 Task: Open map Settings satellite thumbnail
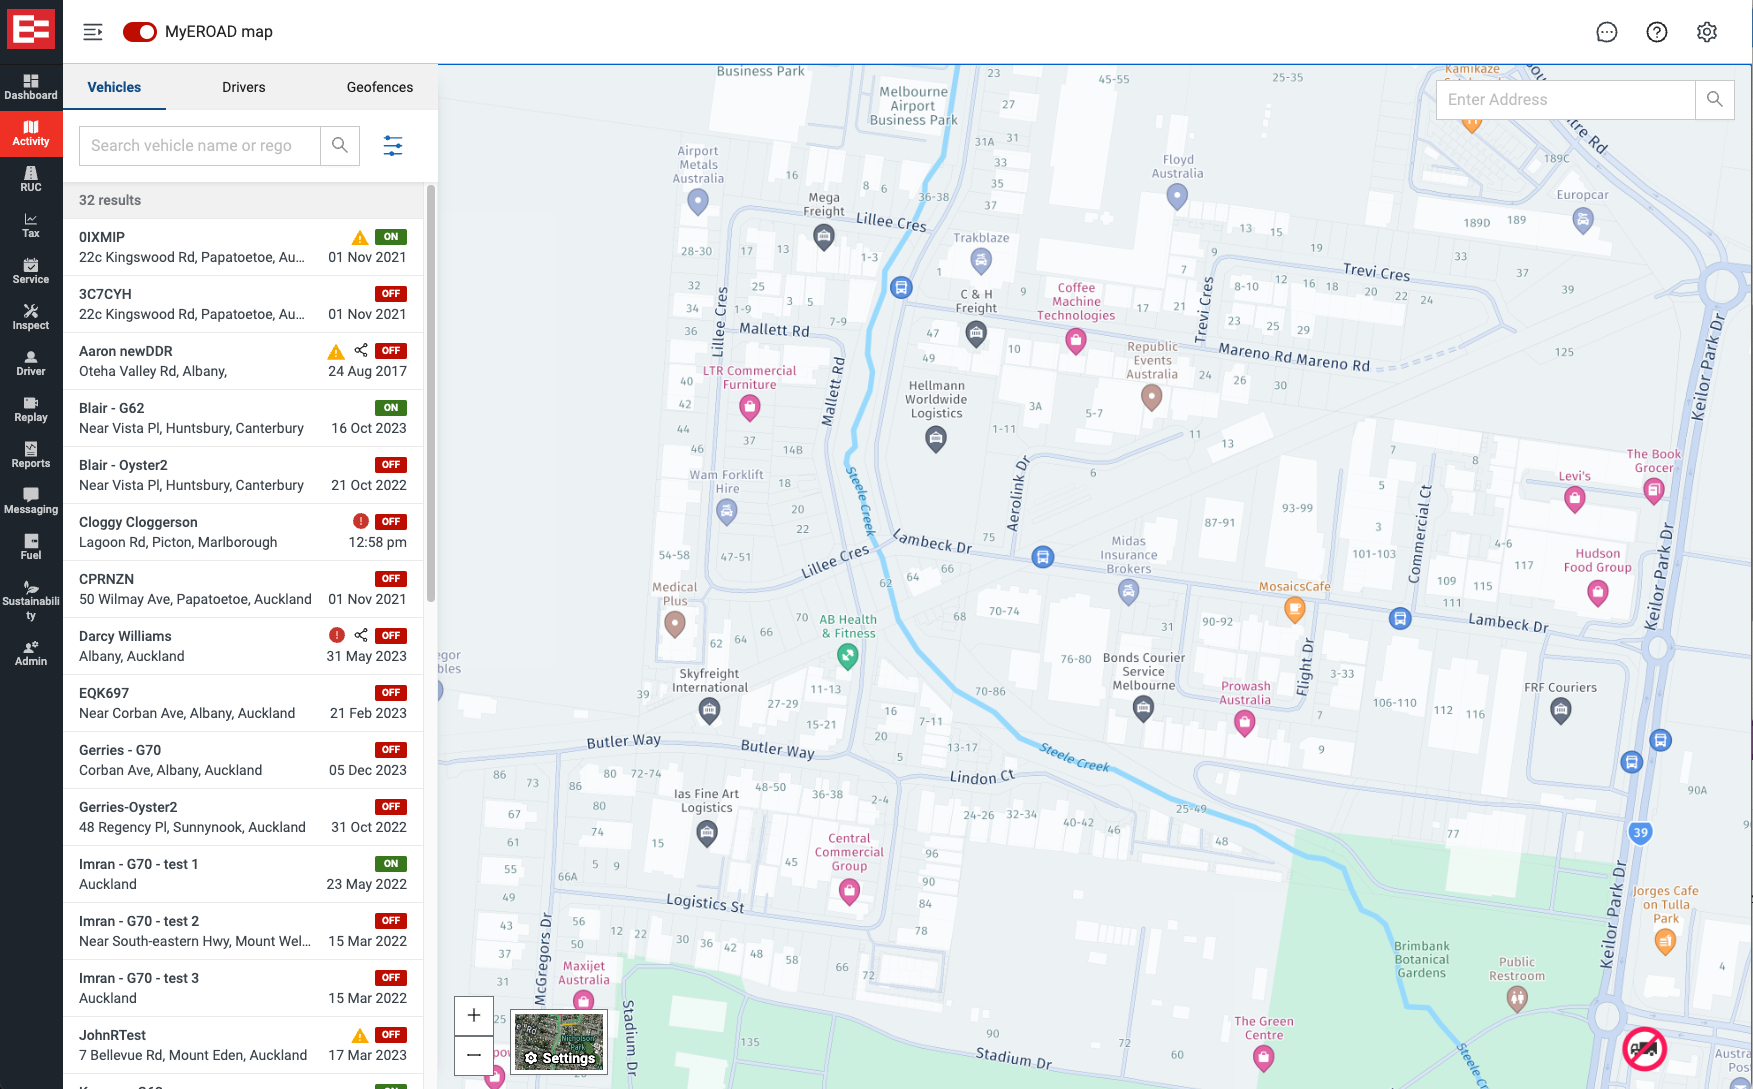coord(559,1042)
